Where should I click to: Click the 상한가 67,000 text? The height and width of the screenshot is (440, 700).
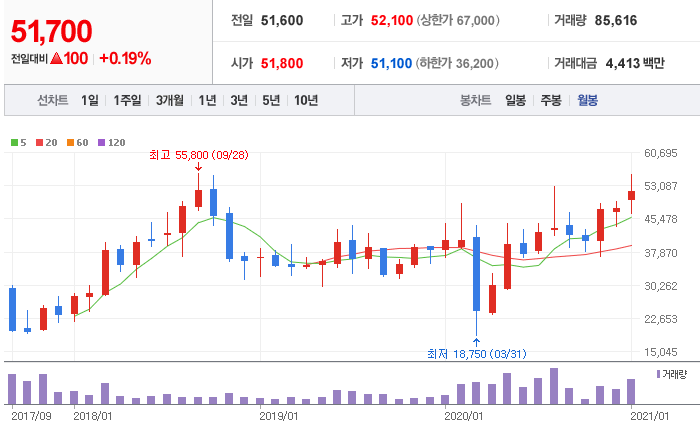458,21
